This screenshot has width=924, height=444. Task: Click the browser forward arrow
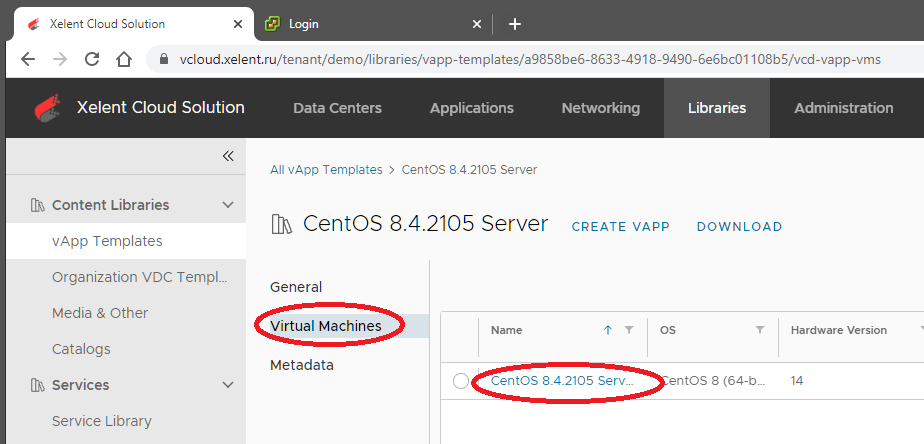pyautogui.click(x=60, y=59)
